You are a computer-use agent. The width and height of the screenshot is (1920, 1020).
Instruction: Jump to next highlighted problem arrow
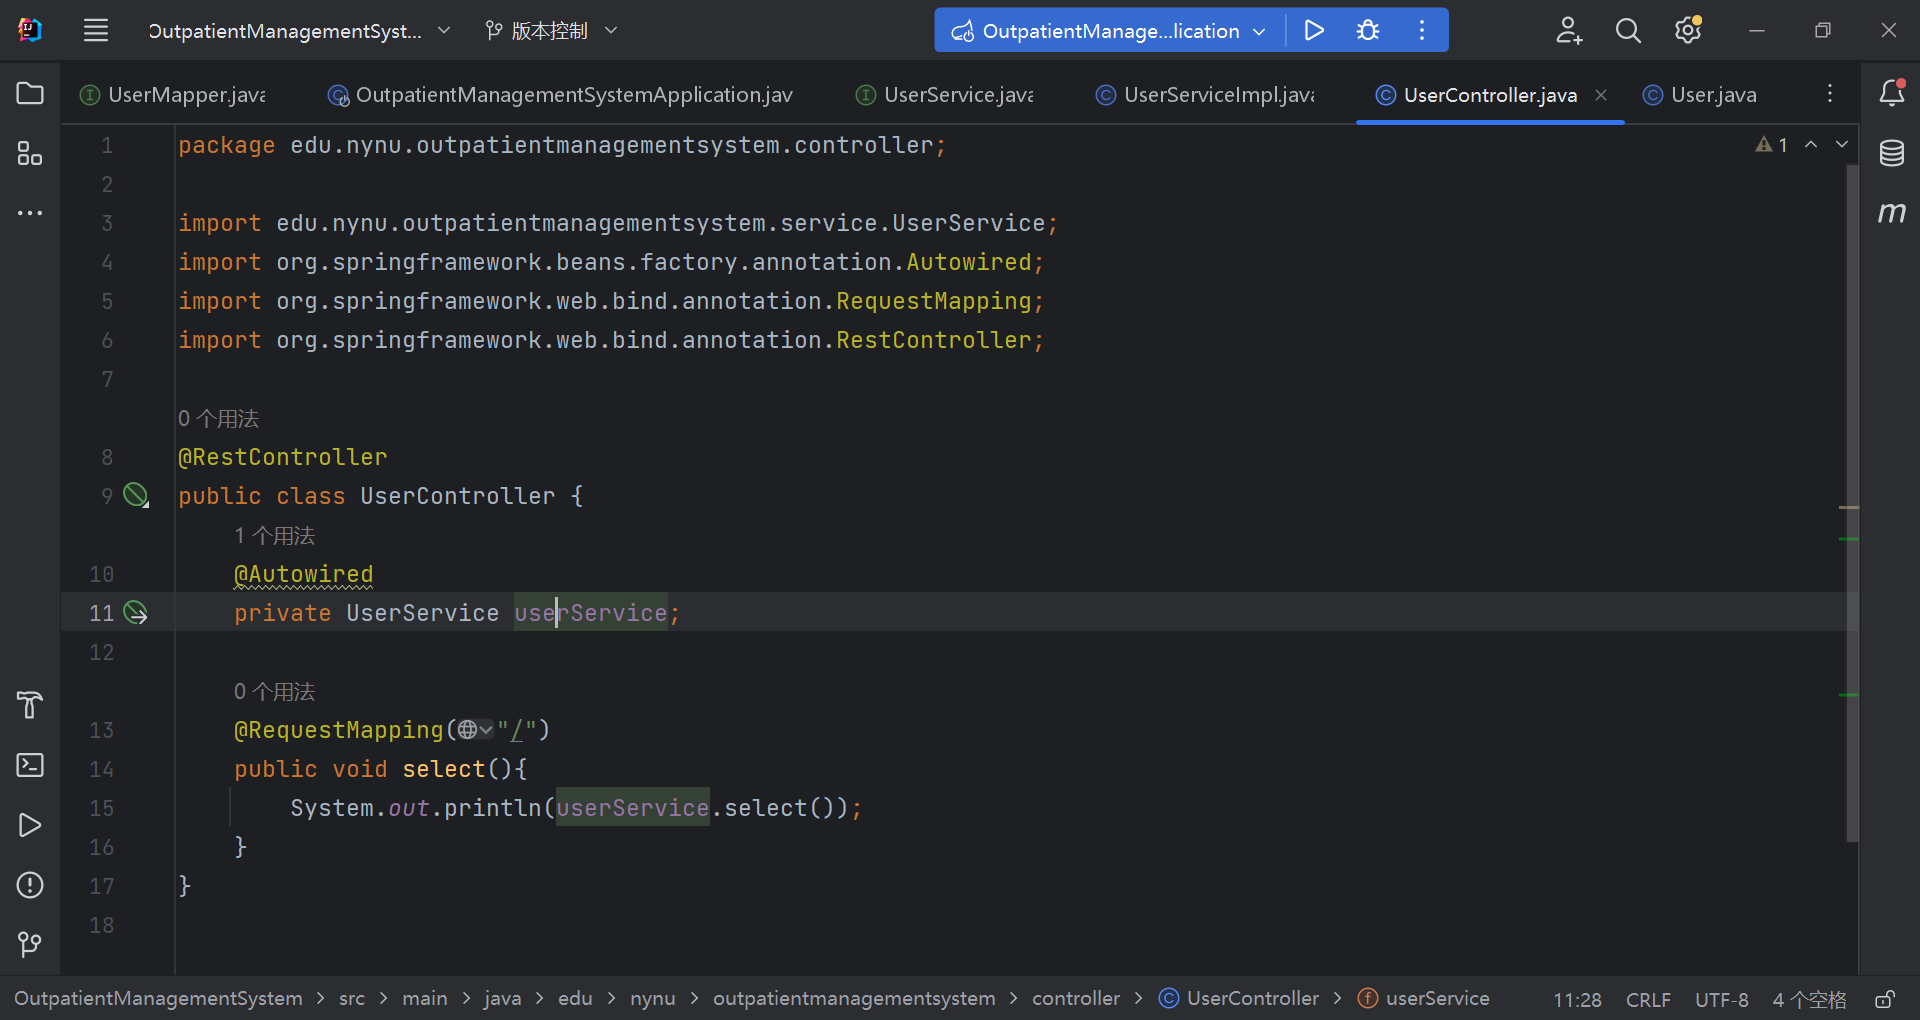[1842, 145]
